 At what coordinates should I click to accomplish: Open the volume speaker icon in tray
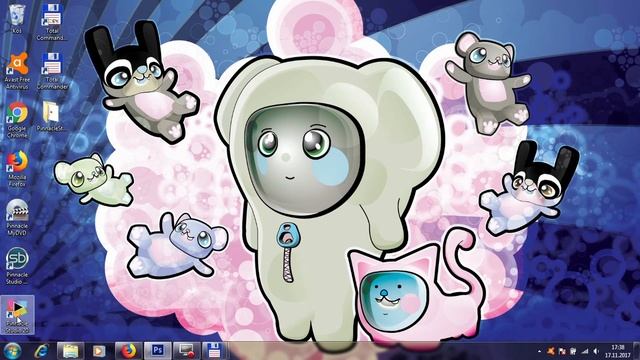point(596,351)
